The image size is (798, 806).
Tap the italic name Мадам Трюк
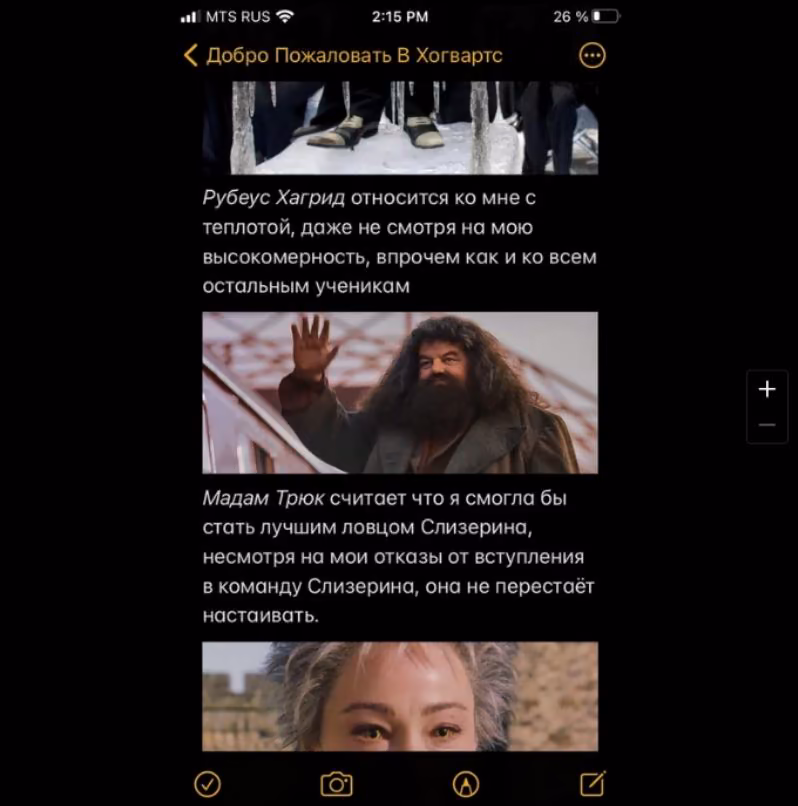[x=263, y=498]
